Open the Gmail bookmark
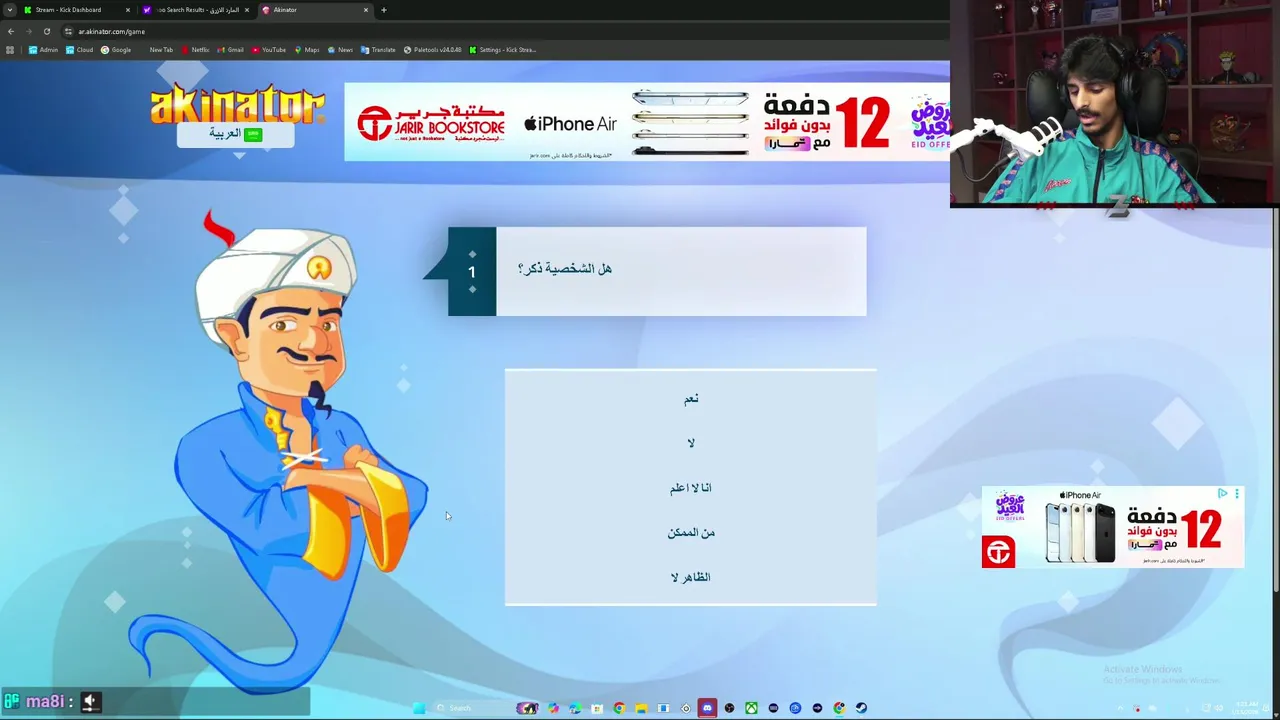The width and height of the screenshot is (1280, 720). pyautogui.click(x=231, y=50)
